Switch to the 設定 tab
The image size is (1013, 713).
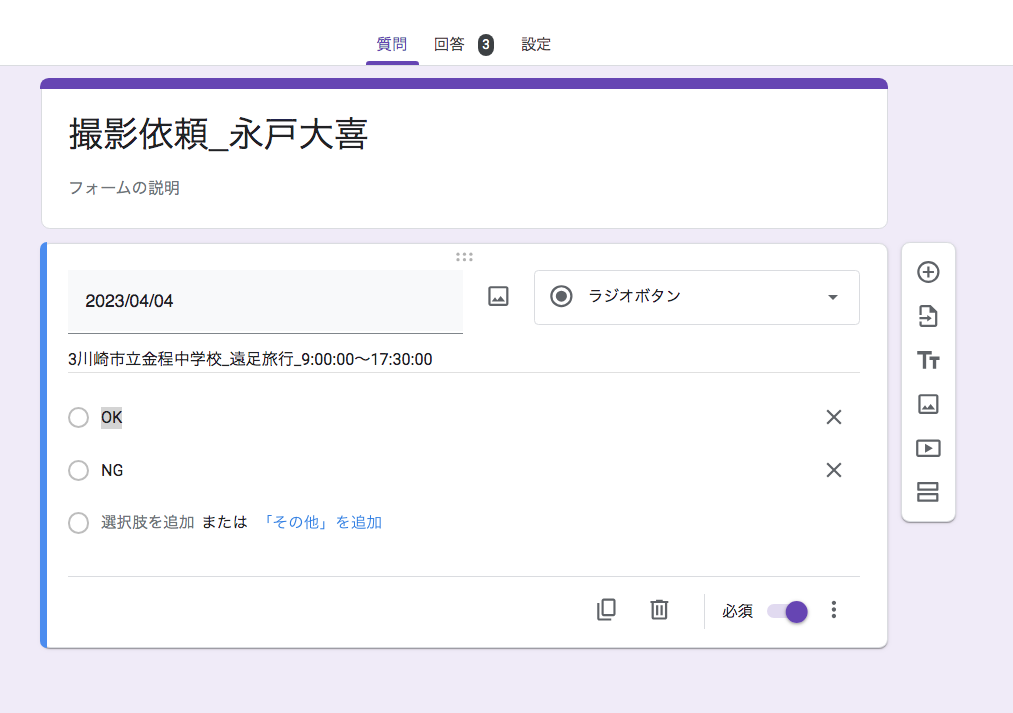pos(536,44)
